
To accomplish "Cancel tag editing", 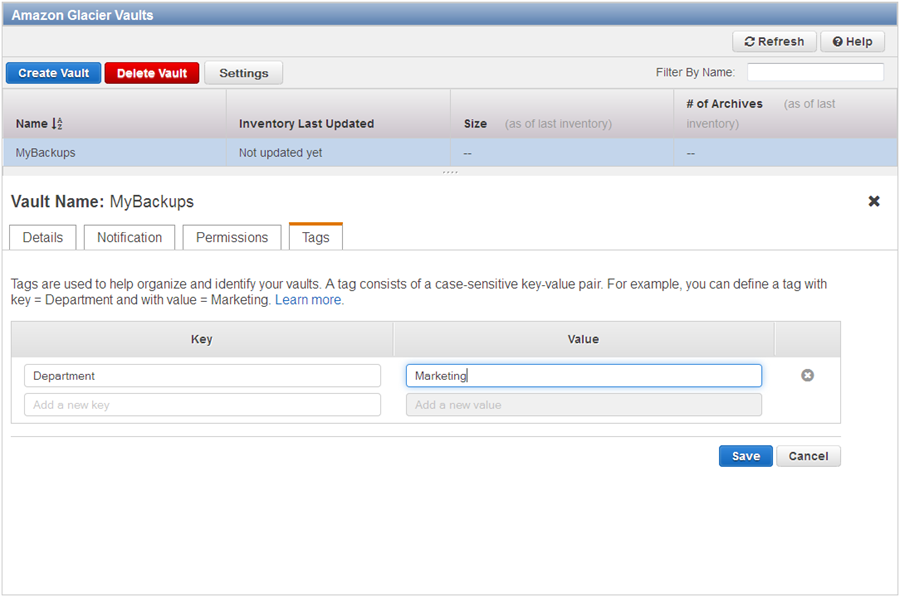I will 808,456.
